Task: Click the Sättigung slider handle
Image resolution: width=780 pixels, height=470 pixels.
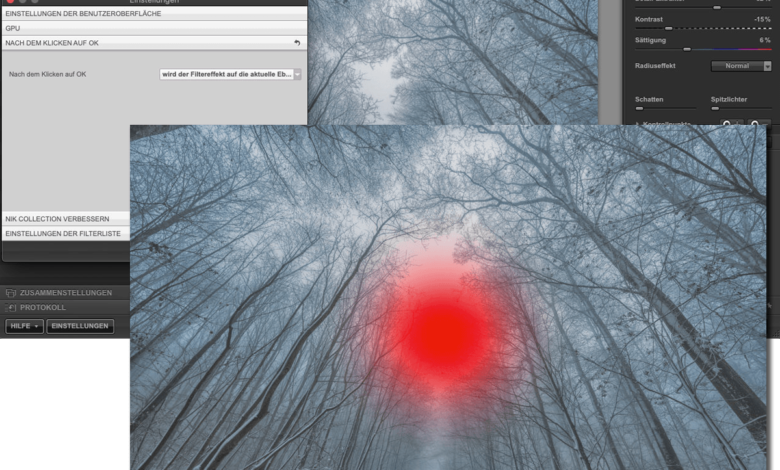Action: (x=687, y=50)
